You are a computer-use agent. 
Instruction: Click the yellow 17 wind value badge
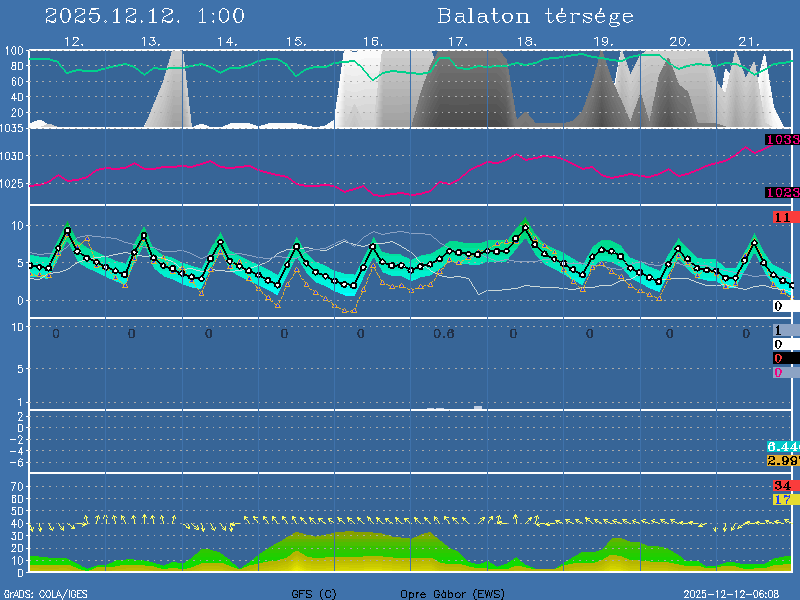click(782, 499)
